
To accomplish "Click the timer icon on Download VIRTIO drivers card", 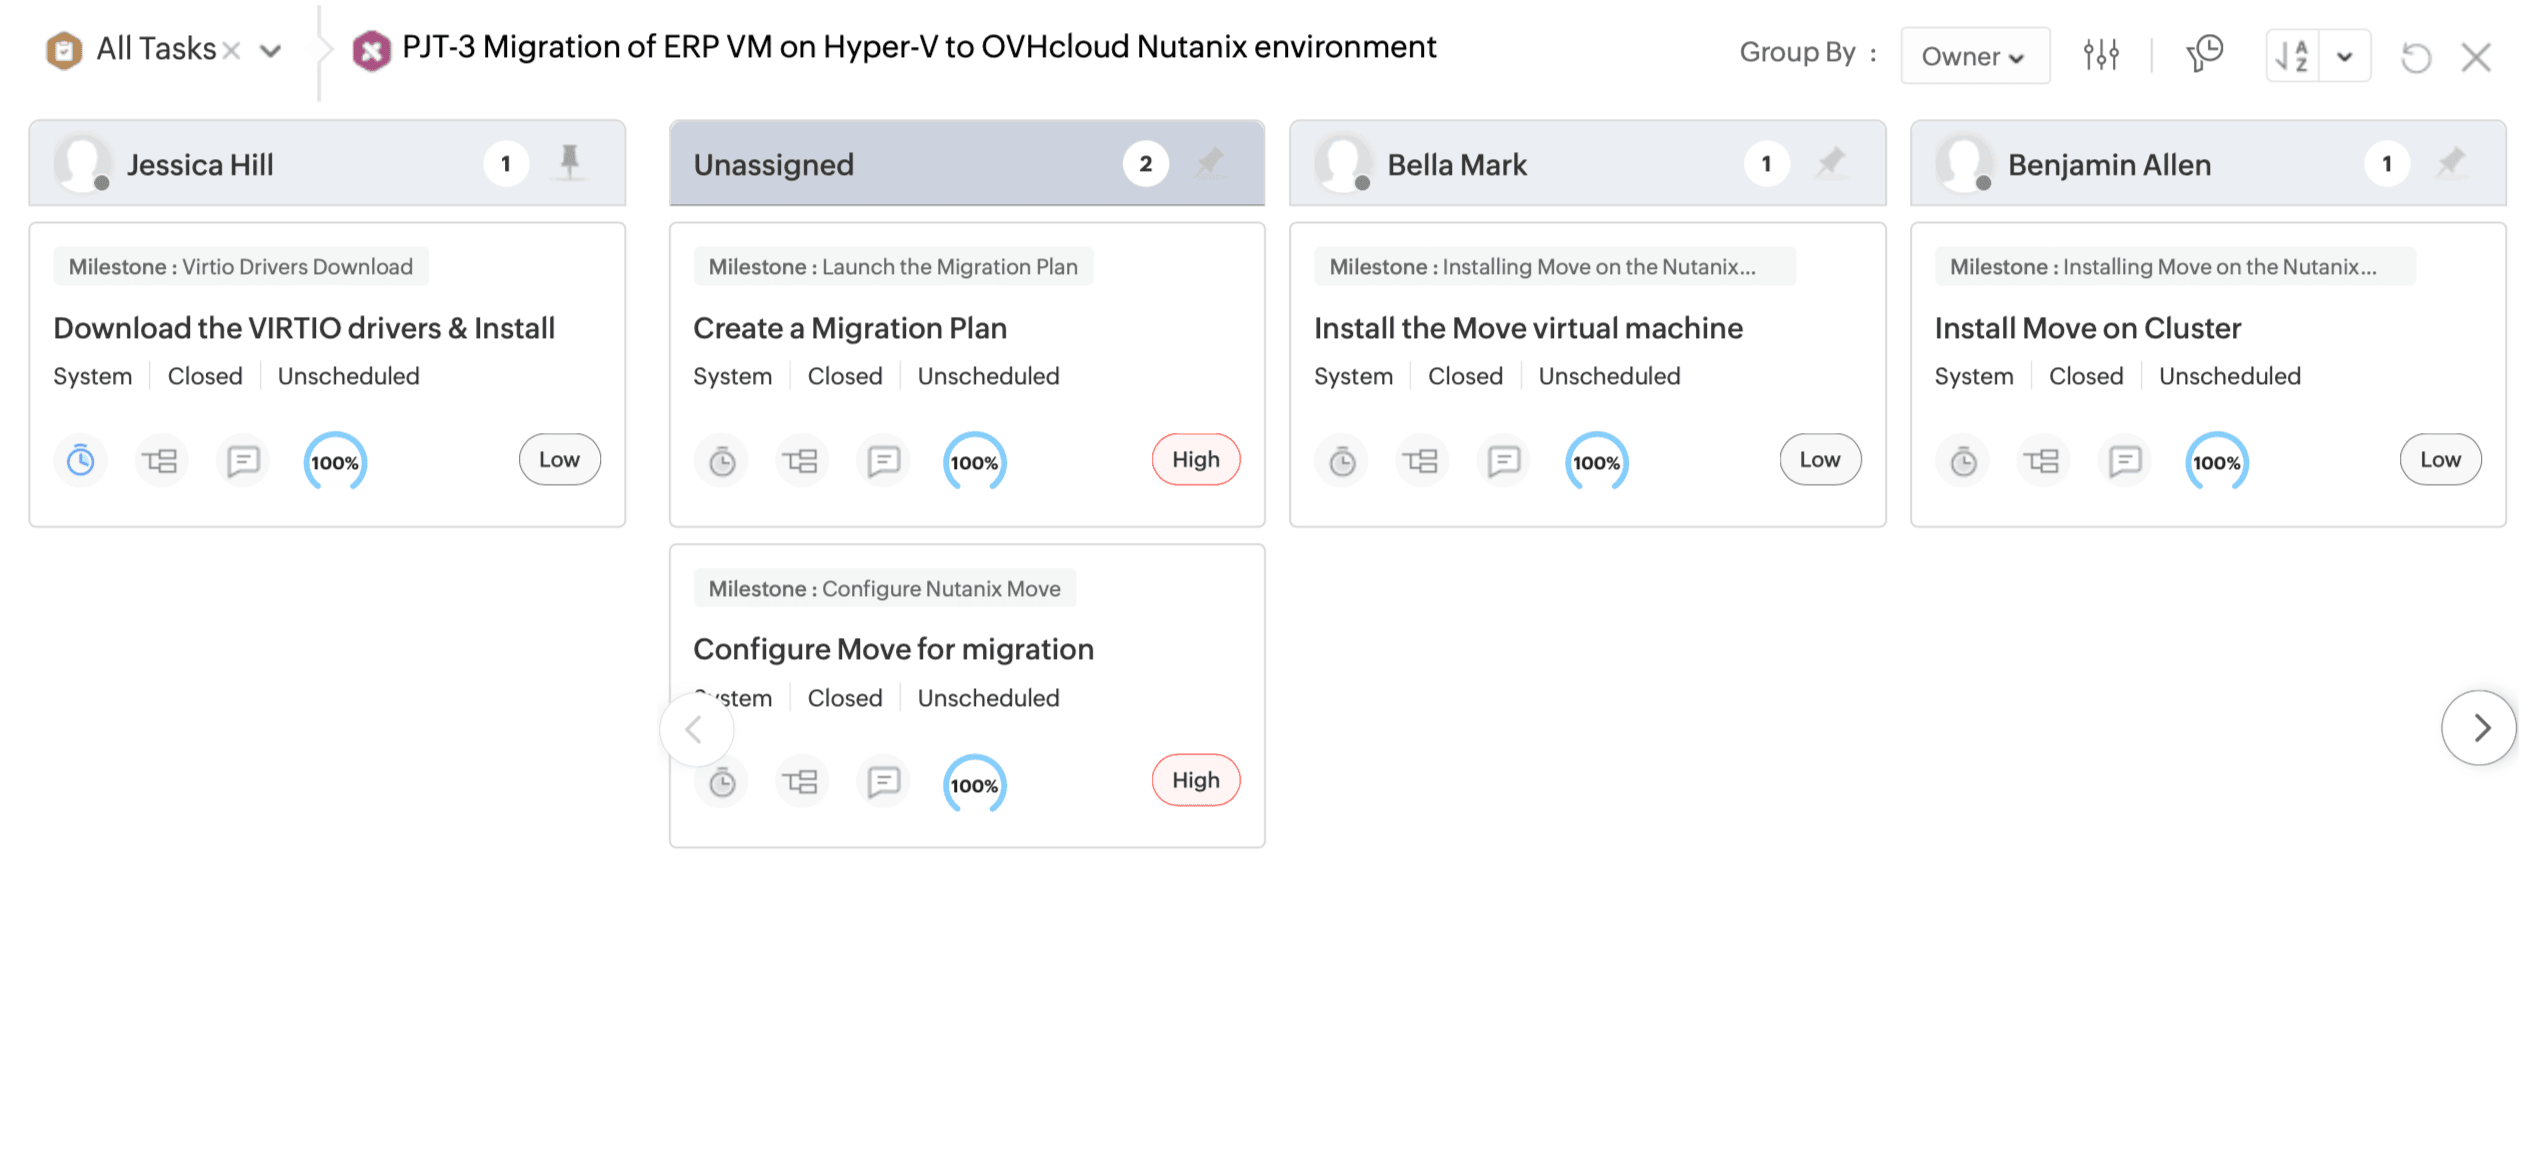I will [x=80, y=461].
